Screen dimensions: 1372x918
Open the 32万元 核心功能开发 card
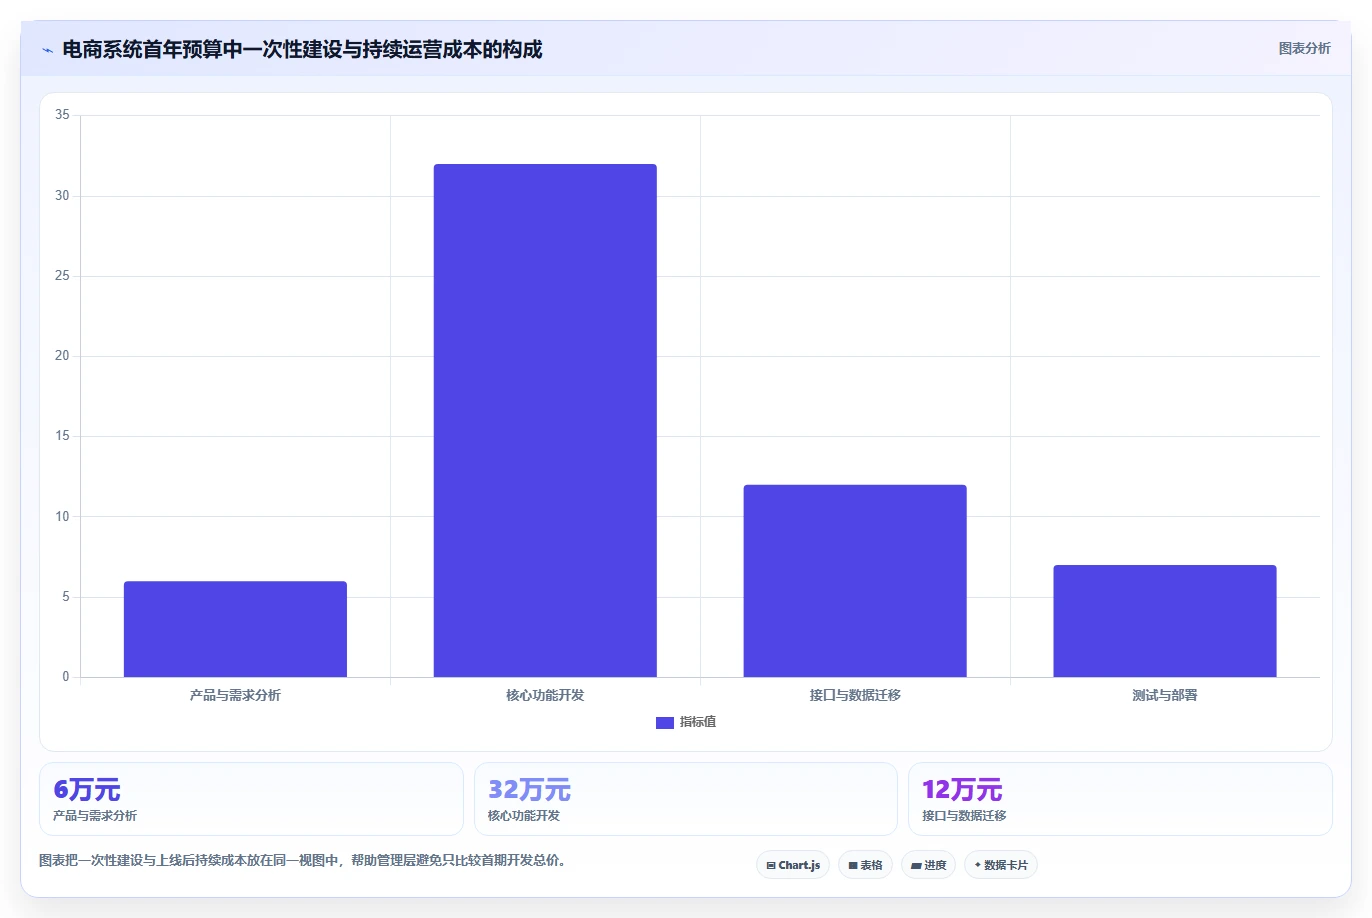(x=685, y=799)
